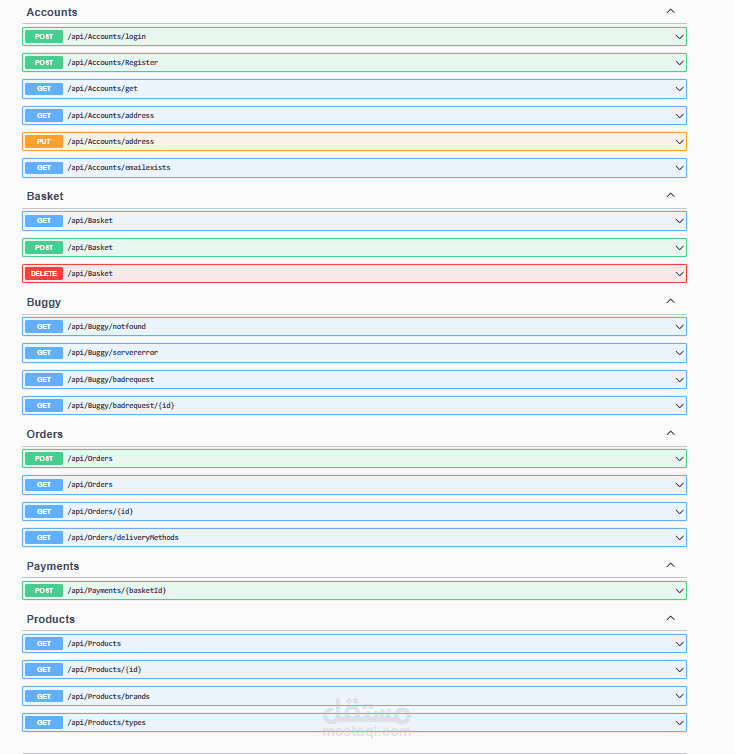
Task: Click the Products section heading
Action: (51, 619)
